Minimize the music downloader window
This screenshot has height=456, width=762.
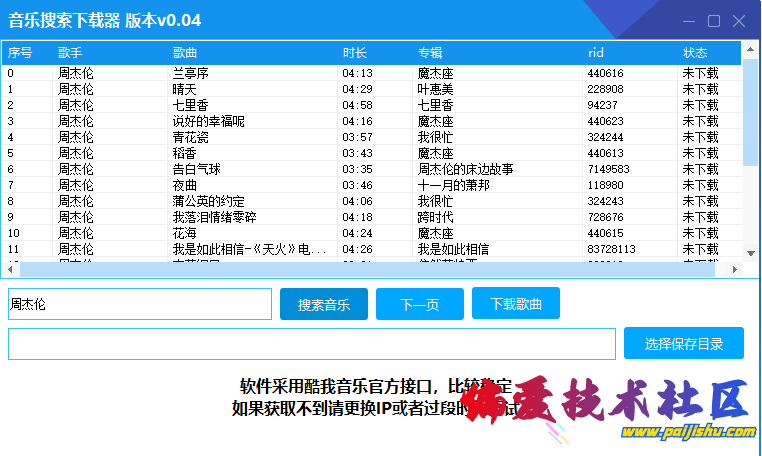click(x=689, y=20)
